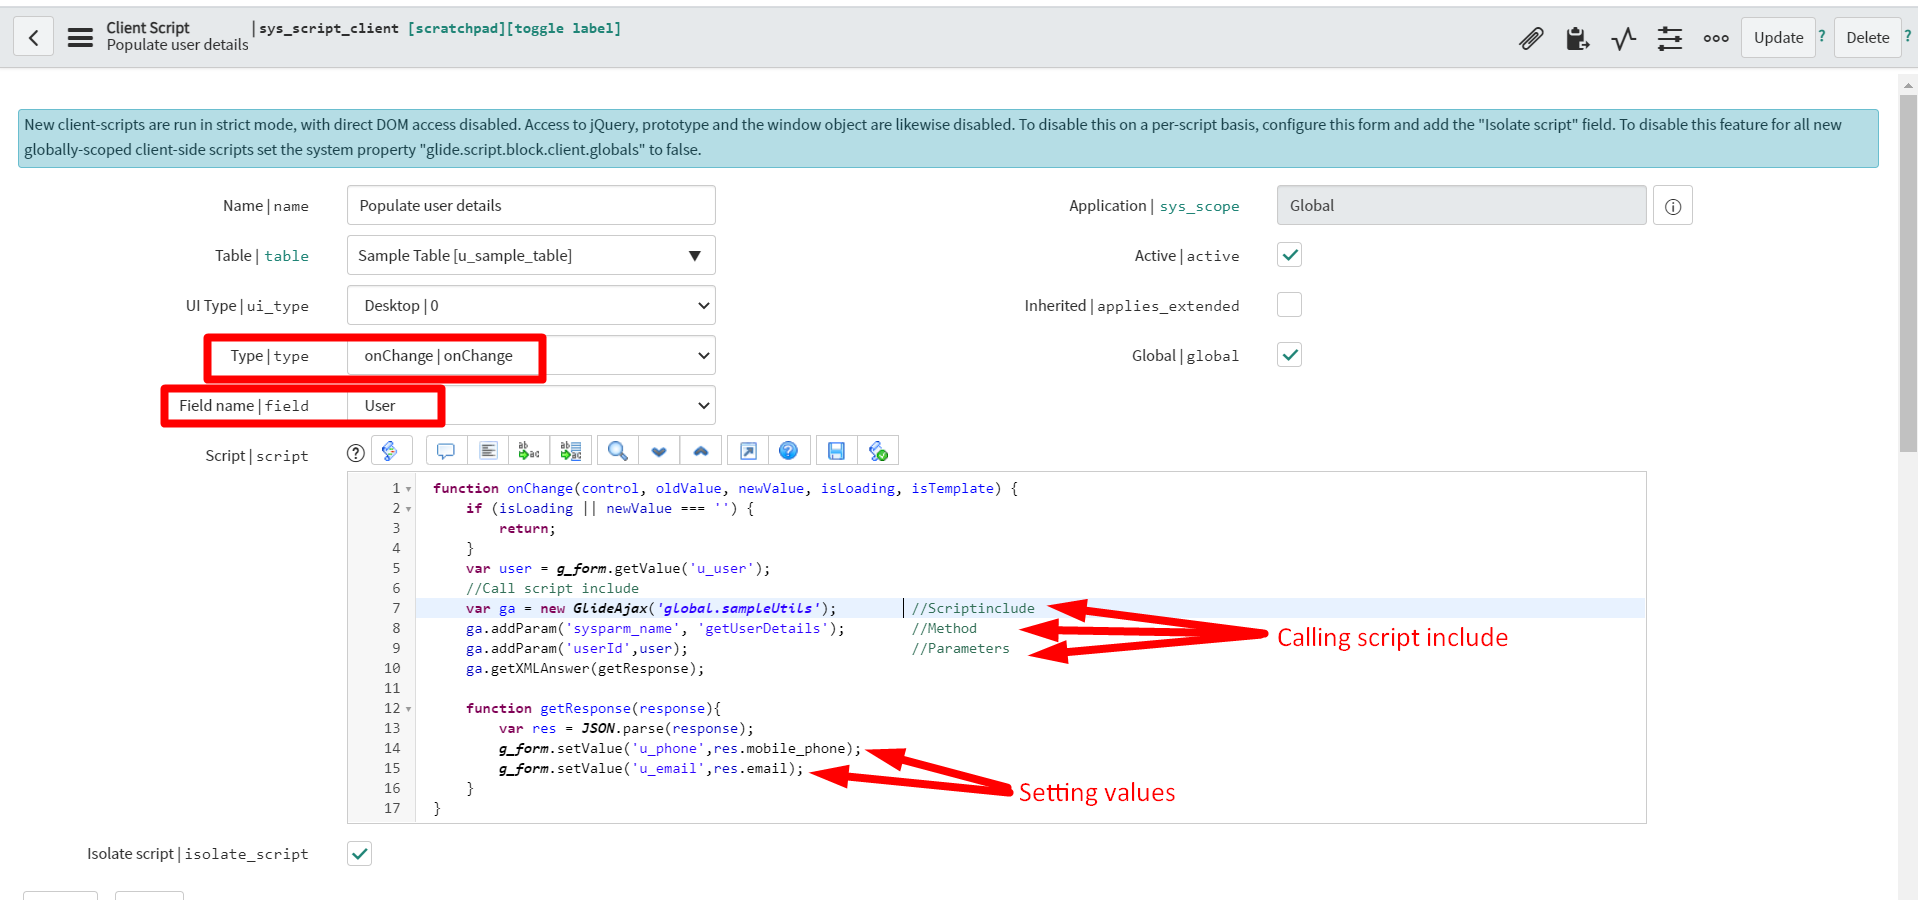The height and width of the screenshot is (900, 1918).
Task: Click the magnifier search icon in script toolbar
Action: click(x=618, y=451)
